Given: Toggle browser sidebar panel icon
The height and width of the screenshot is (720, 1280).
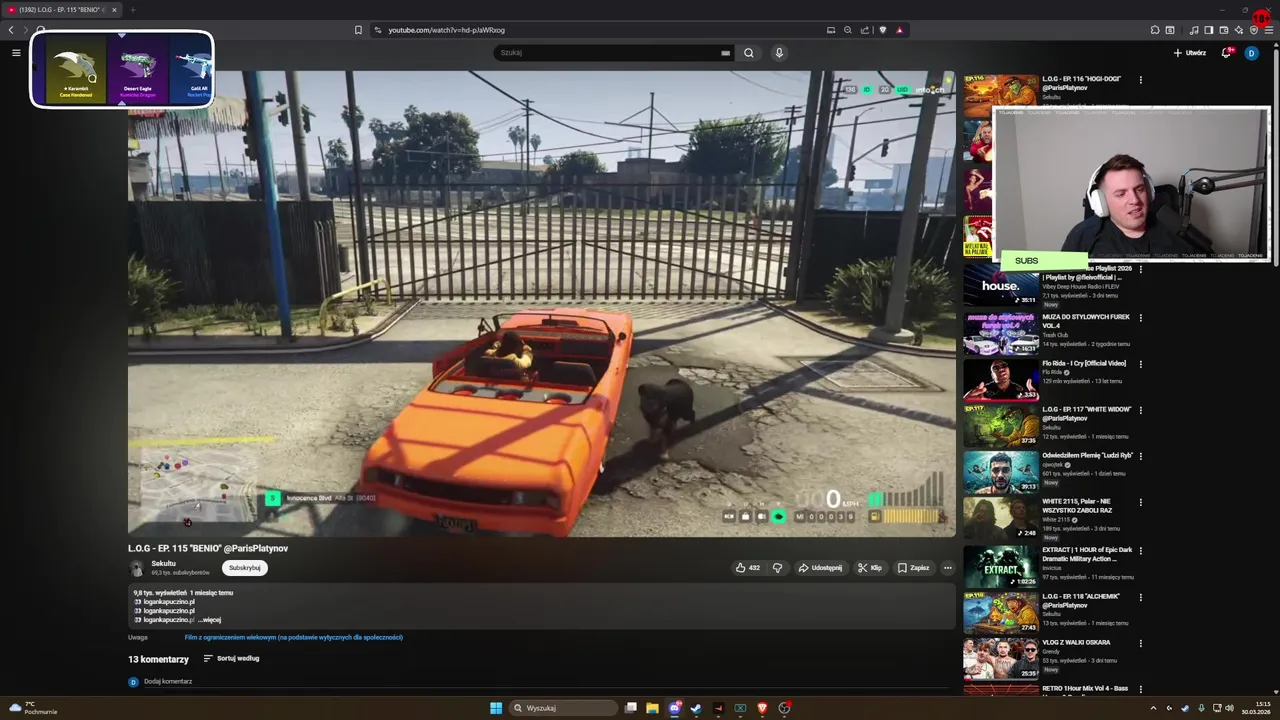Looking at the screenshot, I should pos(1208,30).
